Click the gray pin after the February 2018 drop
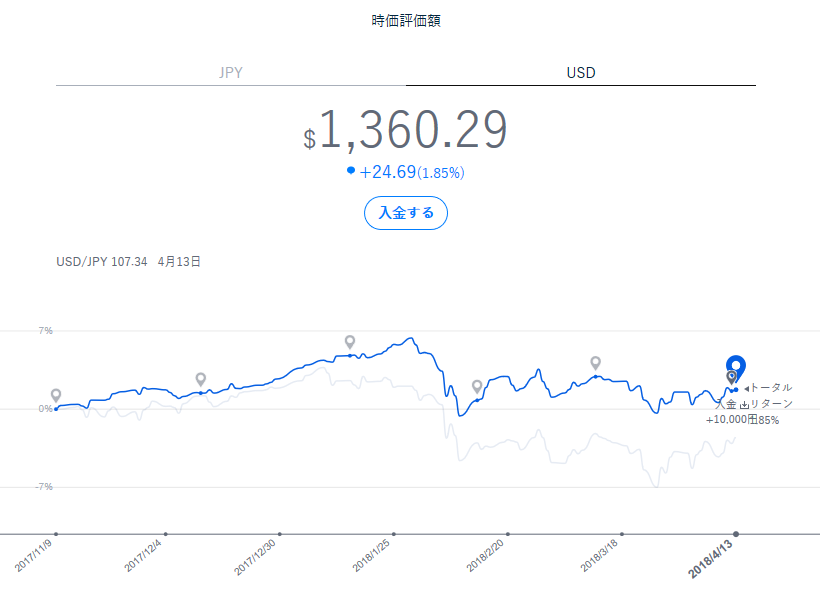 (477, 386)
